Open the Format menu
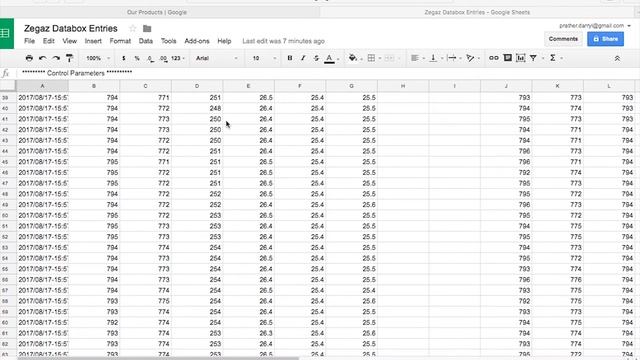The width and height of the screenshot is (640, 360). tap(120, 41)
